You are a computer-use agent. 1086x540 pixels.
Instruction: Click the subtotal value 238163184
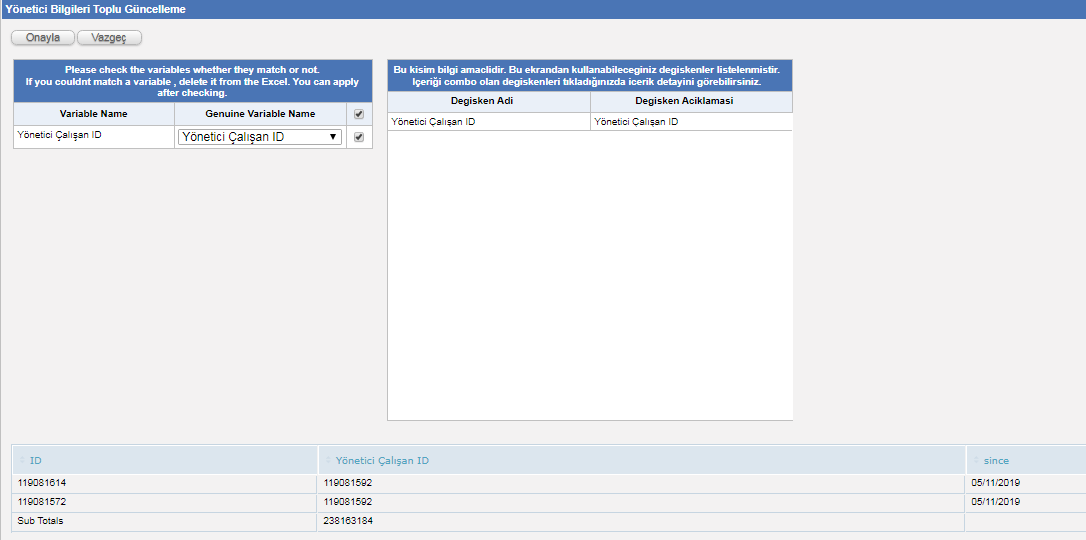pos(348,521)
